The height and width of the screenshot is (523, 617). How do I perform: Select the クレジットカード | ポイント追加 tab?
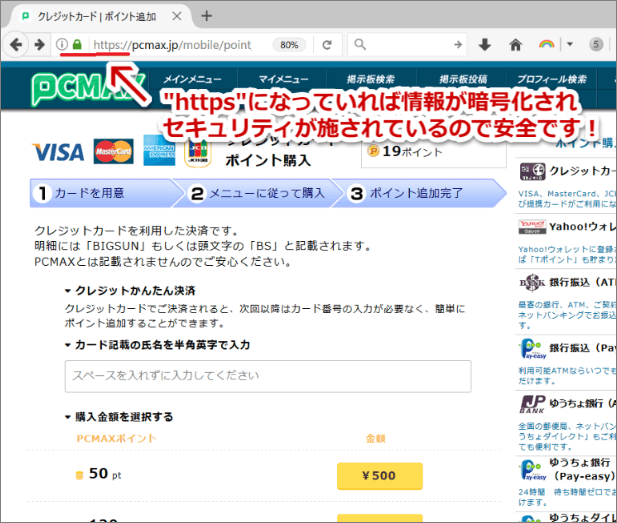(x=97, y=17)
